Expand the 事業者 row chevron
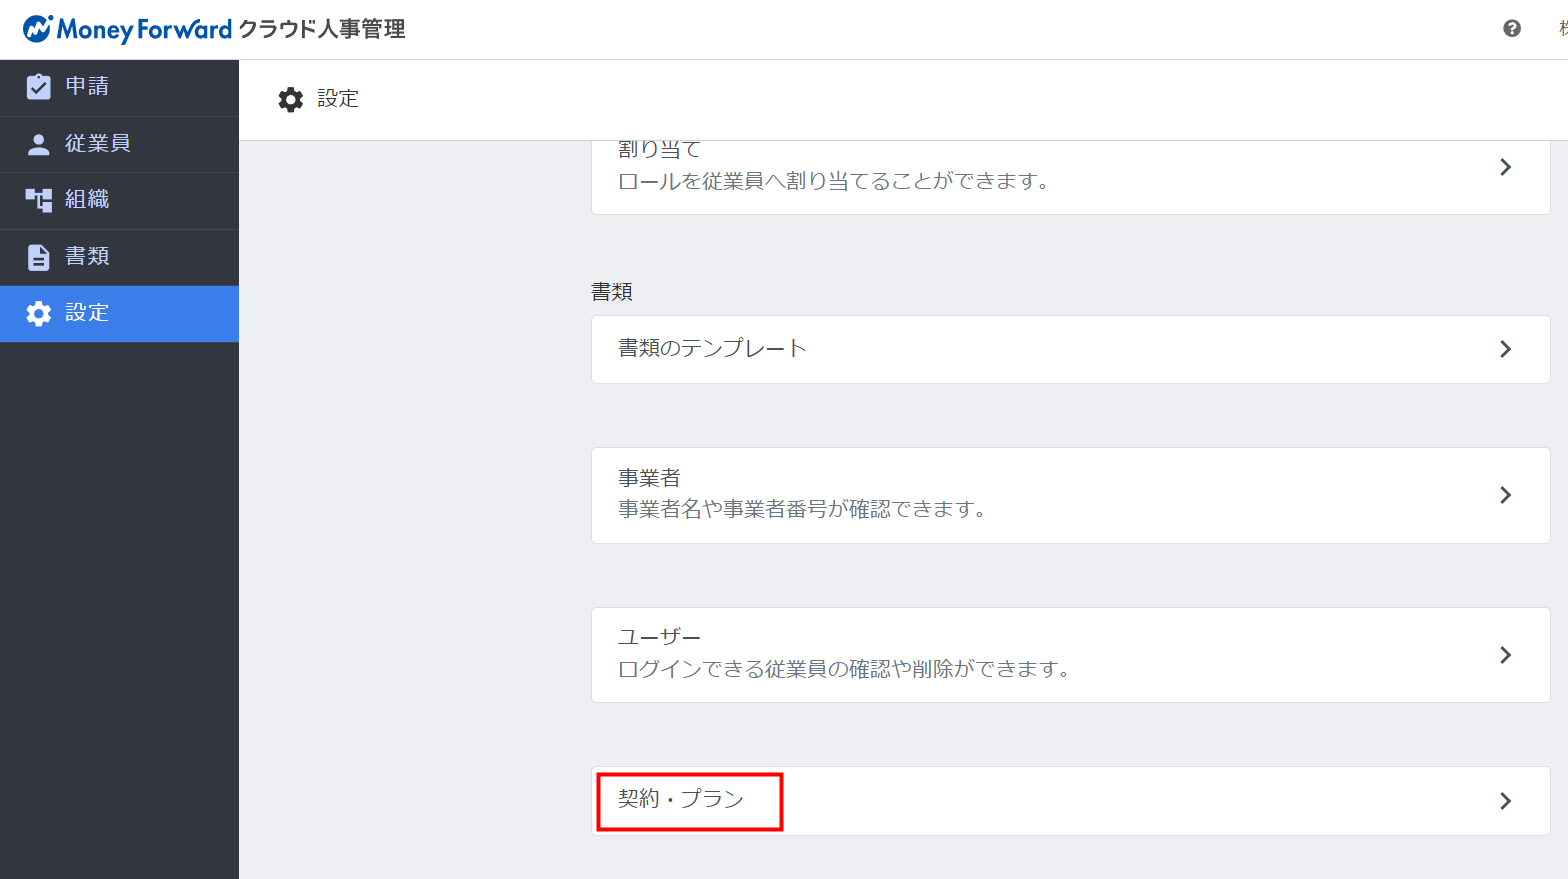This screenshot has height=879, width=1568. coord(1505,495)
